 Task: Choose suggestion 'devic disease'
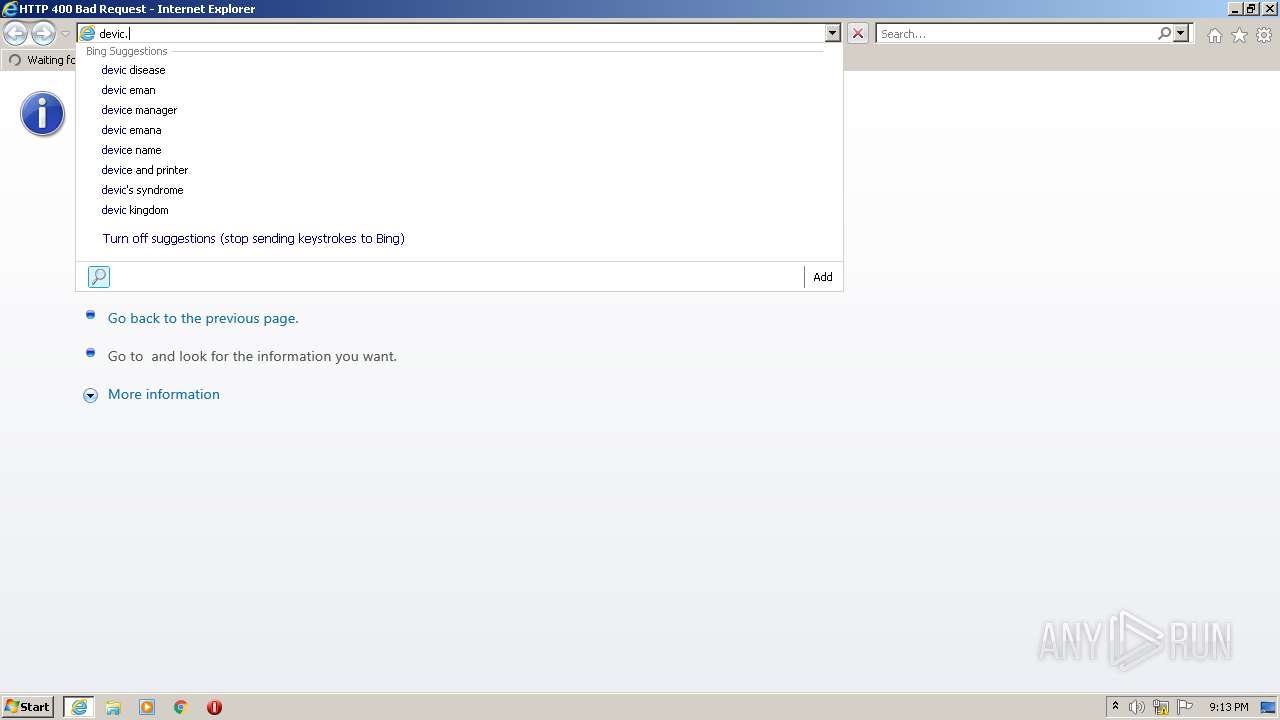(x=133, y=70)
